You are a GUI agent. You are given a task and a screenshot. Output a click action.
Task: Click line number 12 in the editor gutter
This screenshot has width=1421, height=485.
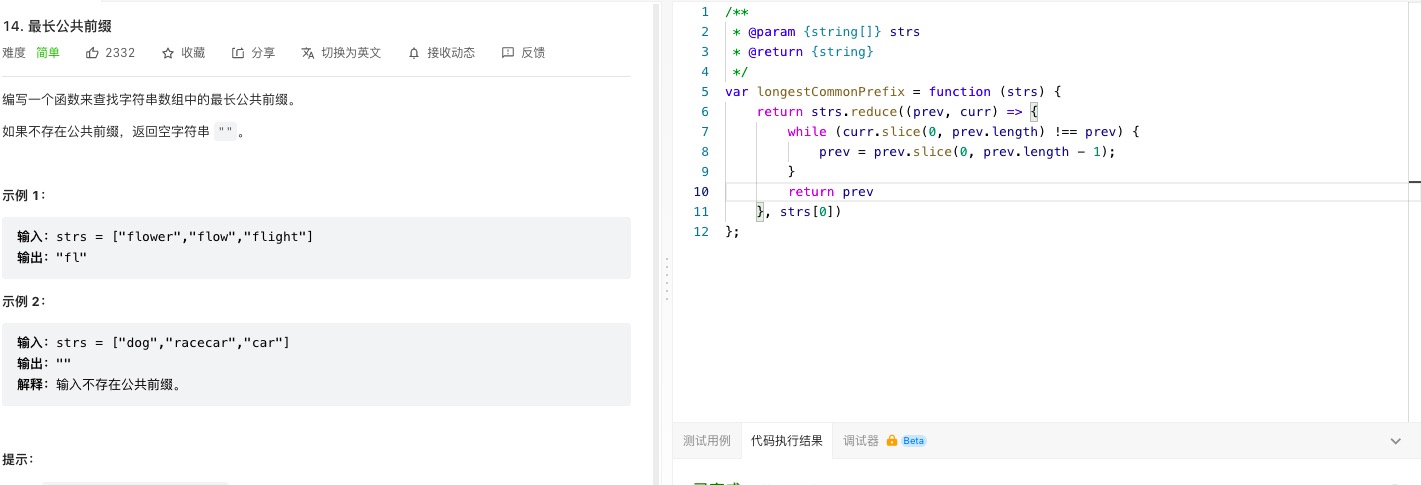click(x=700, y=232)
